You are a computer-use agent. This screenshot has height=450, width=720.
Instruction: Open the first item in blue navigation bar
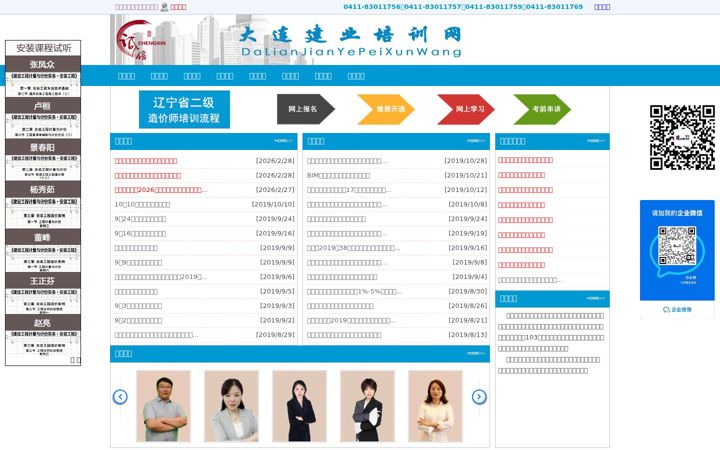point(126,76)
